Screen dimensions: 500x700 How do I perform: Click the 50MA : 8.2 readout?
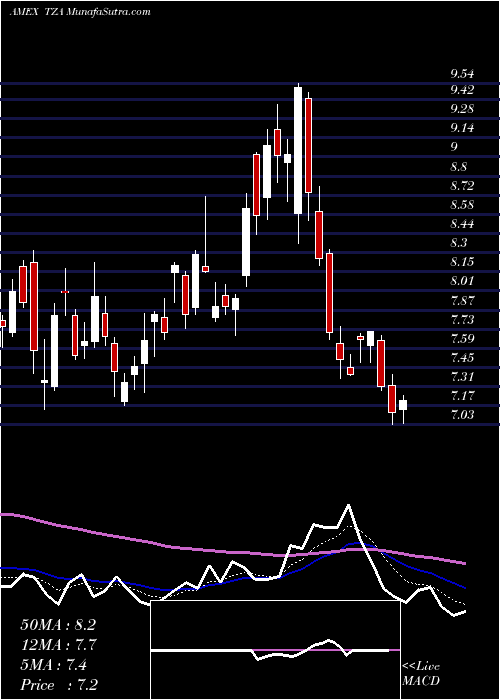[58, 625]
